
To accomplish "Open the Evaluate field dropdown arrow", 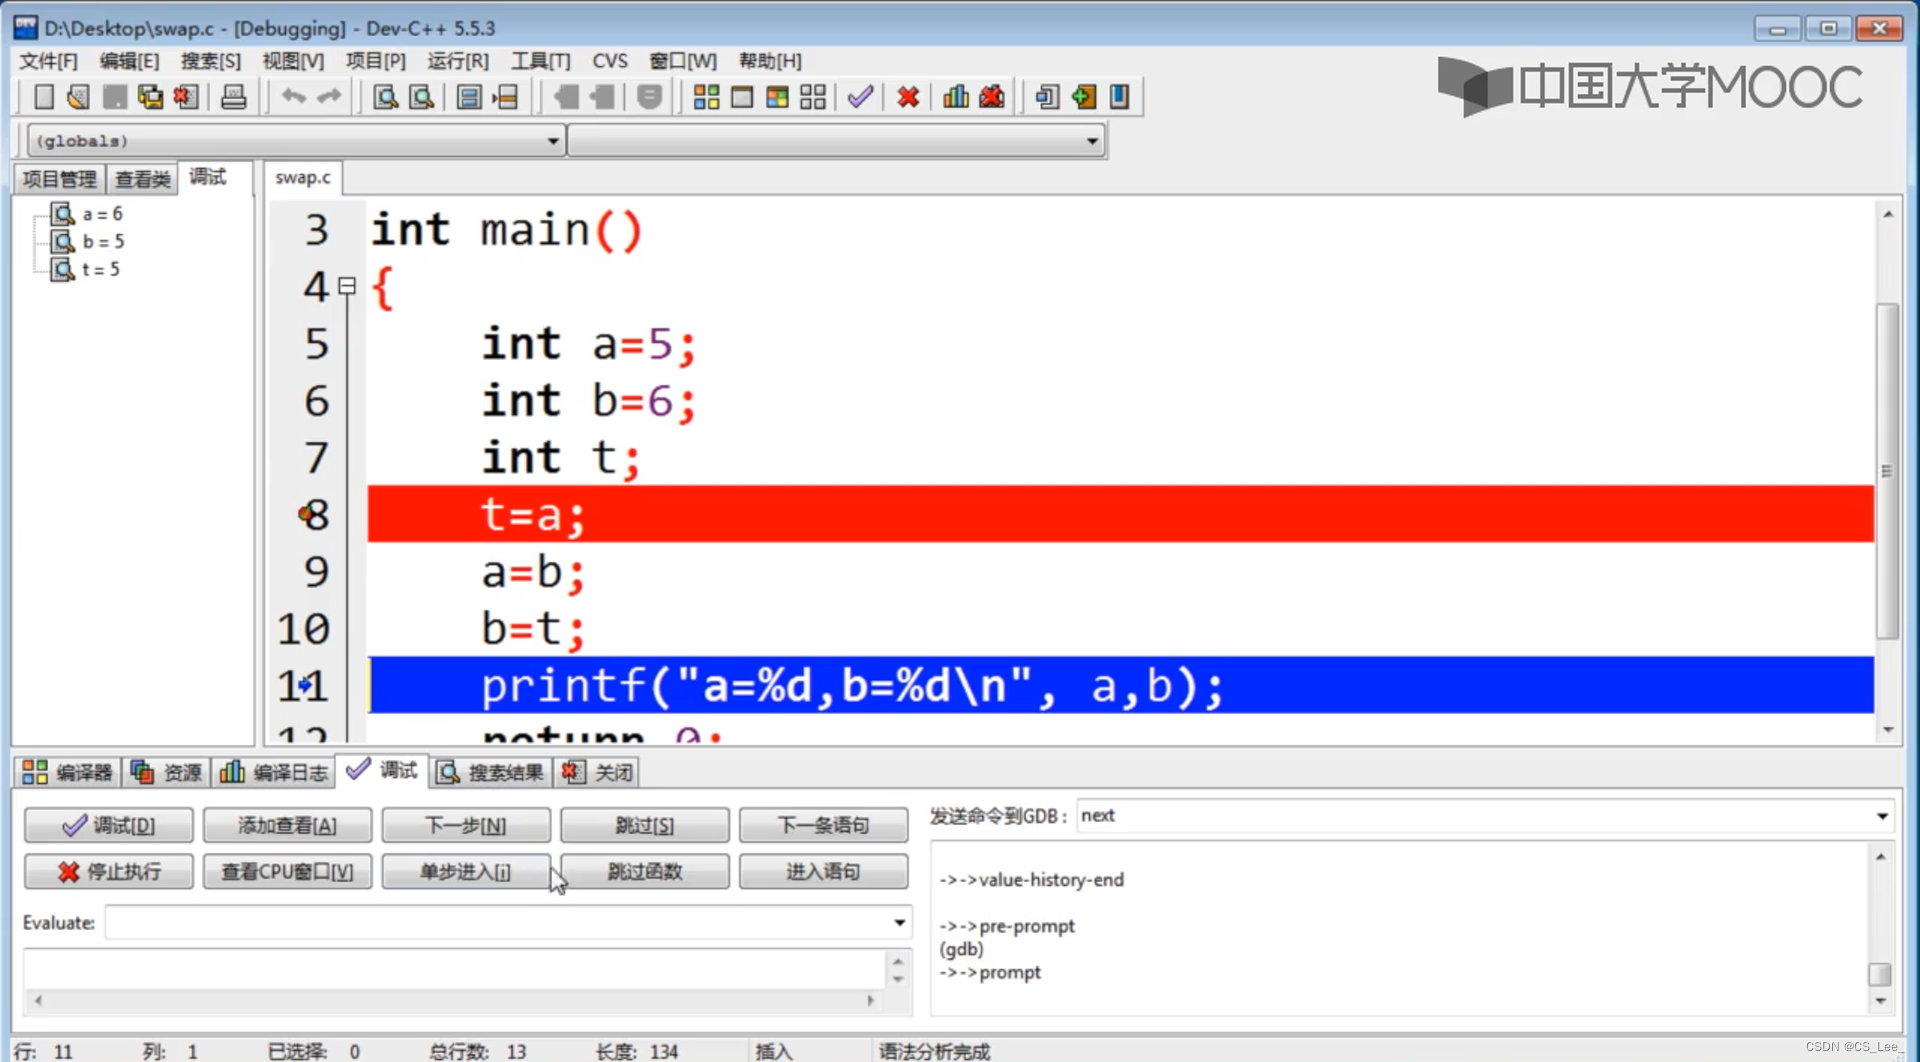I will pyautogui.click(x=899, y=923).
